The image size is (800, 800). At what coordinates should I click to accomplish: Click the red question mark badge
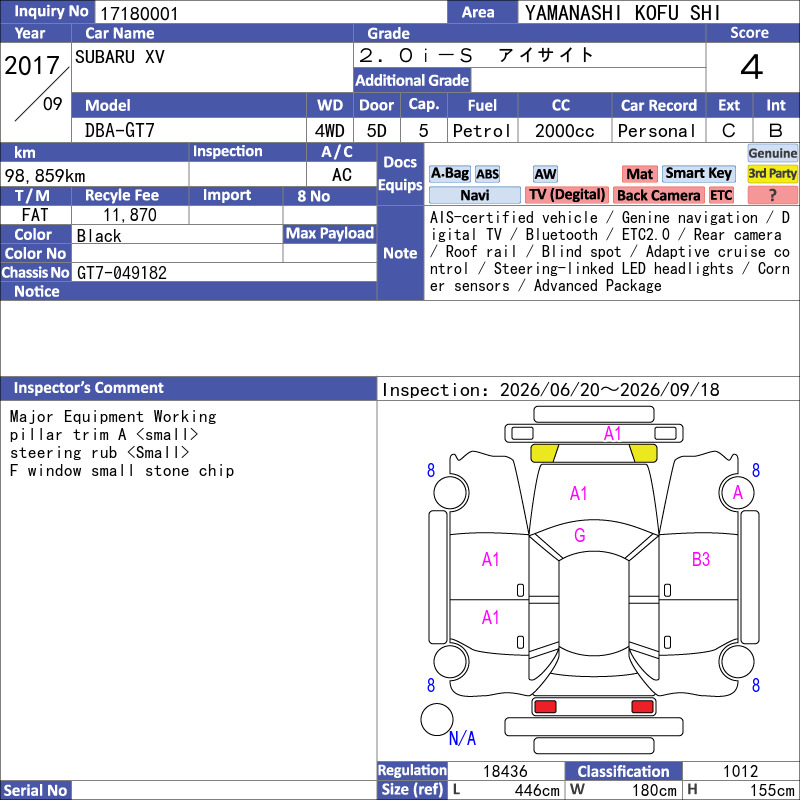click(772, 195)
